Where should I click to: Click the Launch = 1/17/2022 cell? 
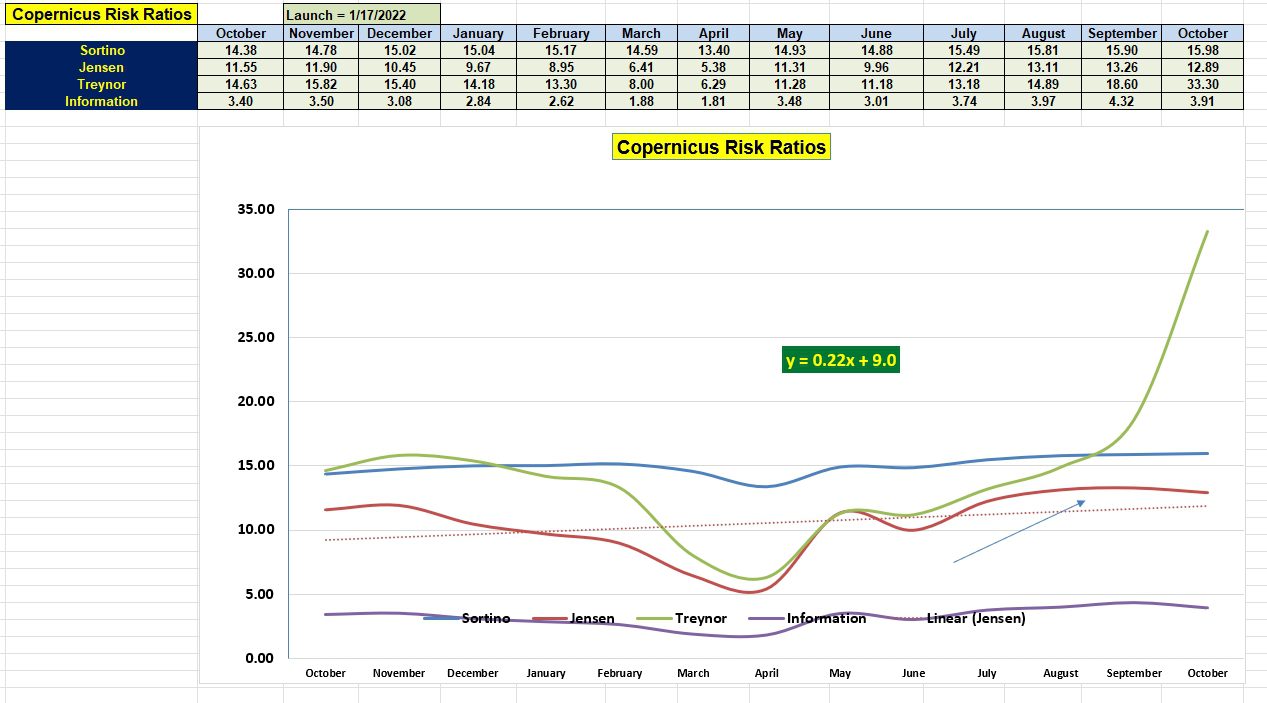361,15
